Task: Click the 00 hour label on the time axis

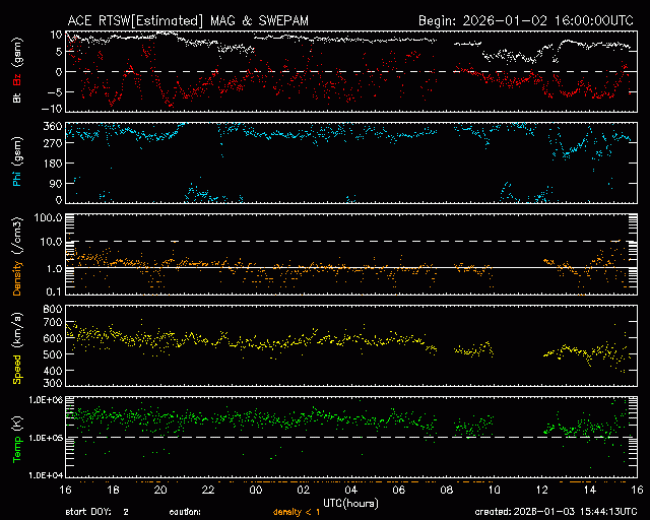Action: click(256, 490)
